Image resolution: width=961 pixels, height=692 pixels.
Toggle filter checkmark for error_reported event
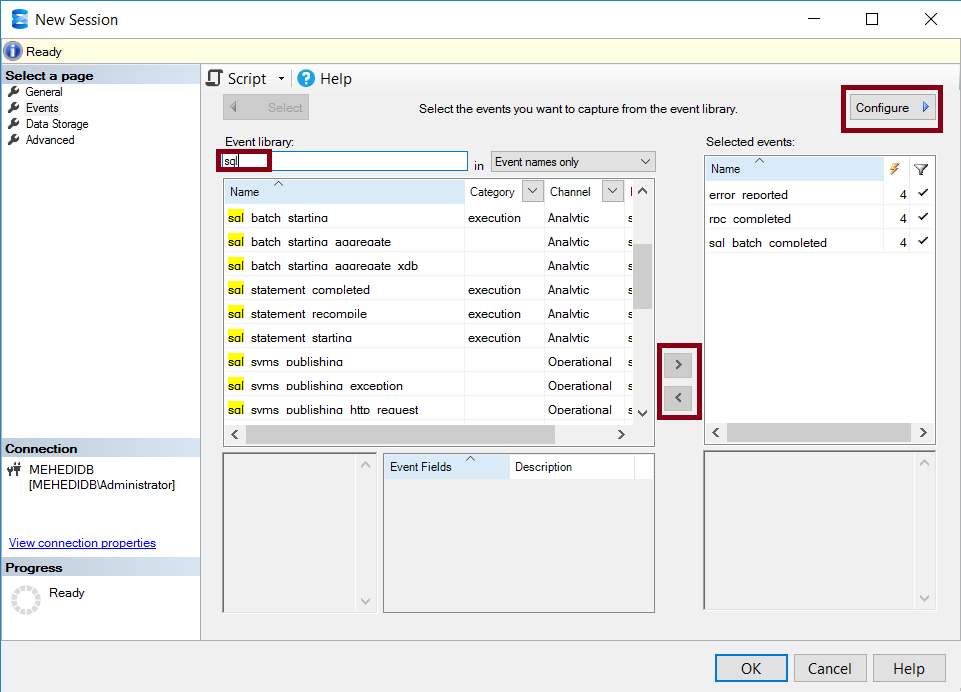pyautogui.click(x=922, y=193)
